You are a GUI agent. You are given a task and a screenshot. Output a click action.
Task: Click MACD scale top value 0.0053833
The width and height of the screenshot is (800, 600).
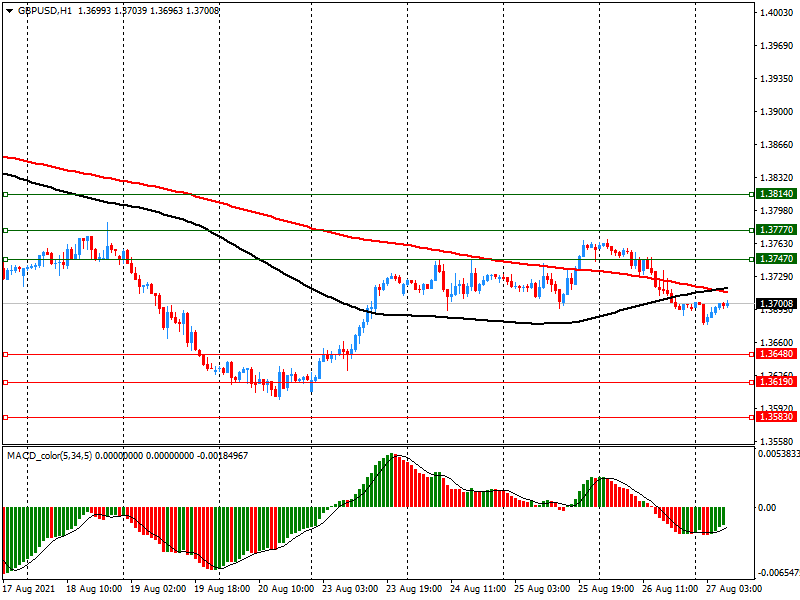[x=779, y=454]
